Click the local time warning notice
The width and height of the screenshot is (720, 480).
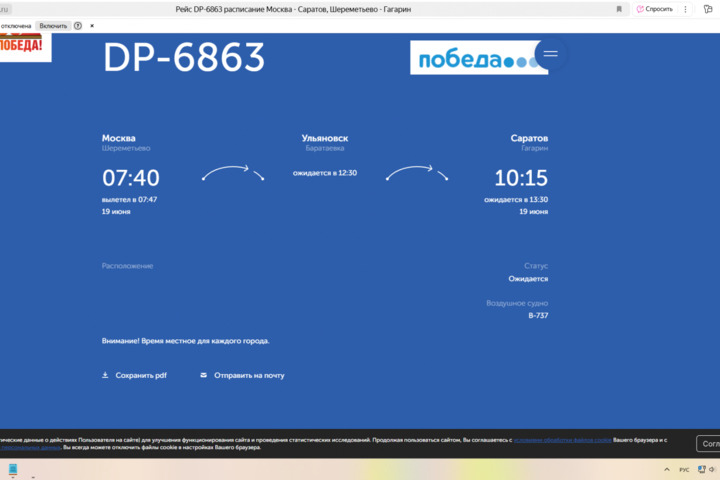[x=186, y=341]
